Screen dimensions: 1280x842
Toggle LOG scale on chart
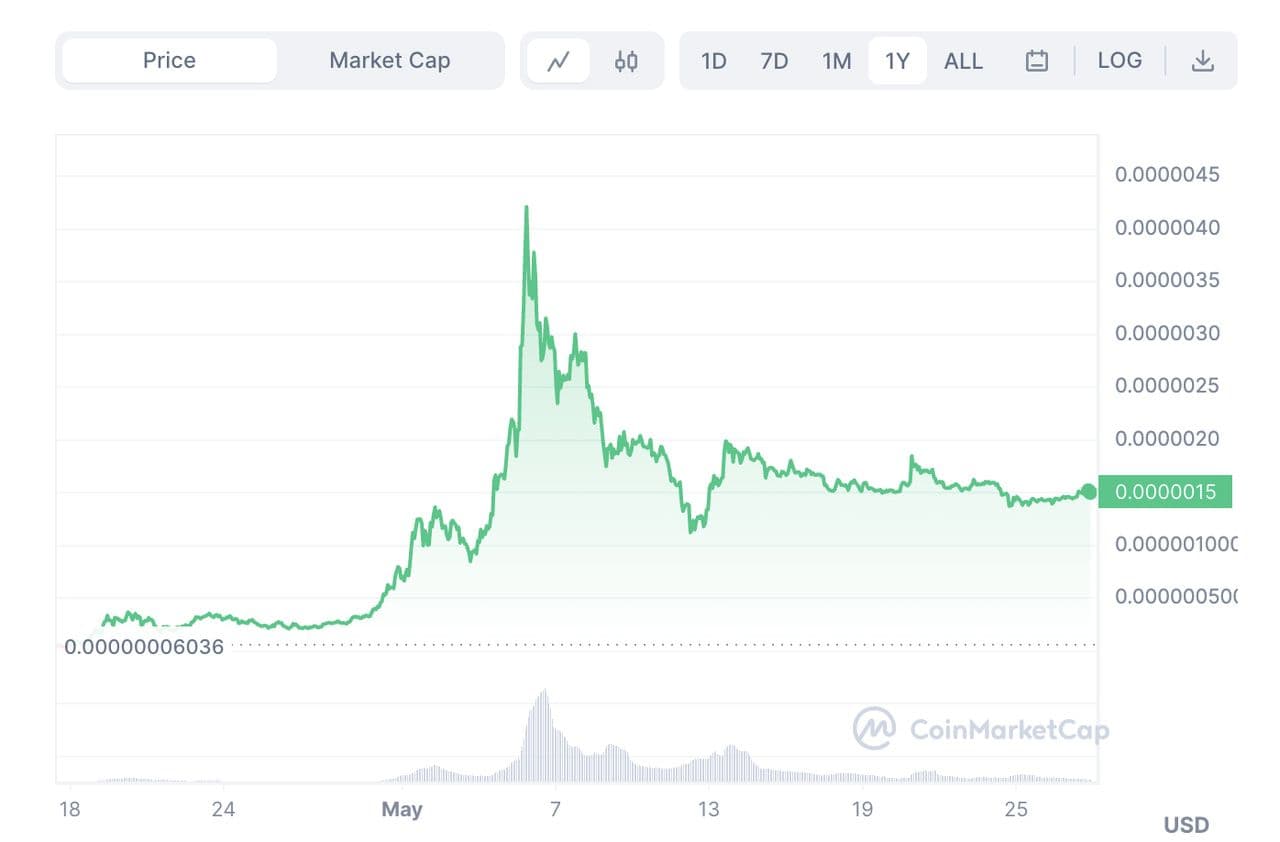tap(1119, 60)
